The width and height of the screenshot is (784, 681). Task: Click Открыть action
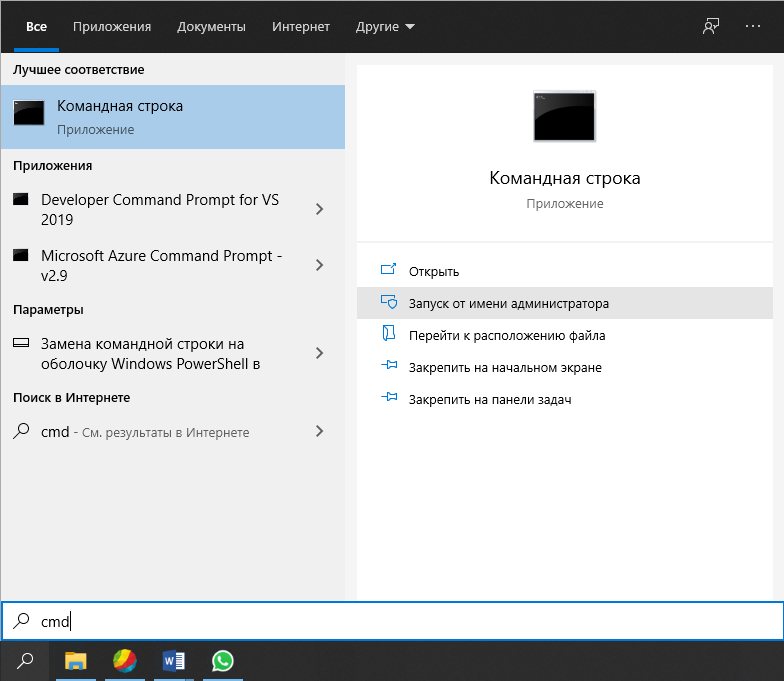564,271
